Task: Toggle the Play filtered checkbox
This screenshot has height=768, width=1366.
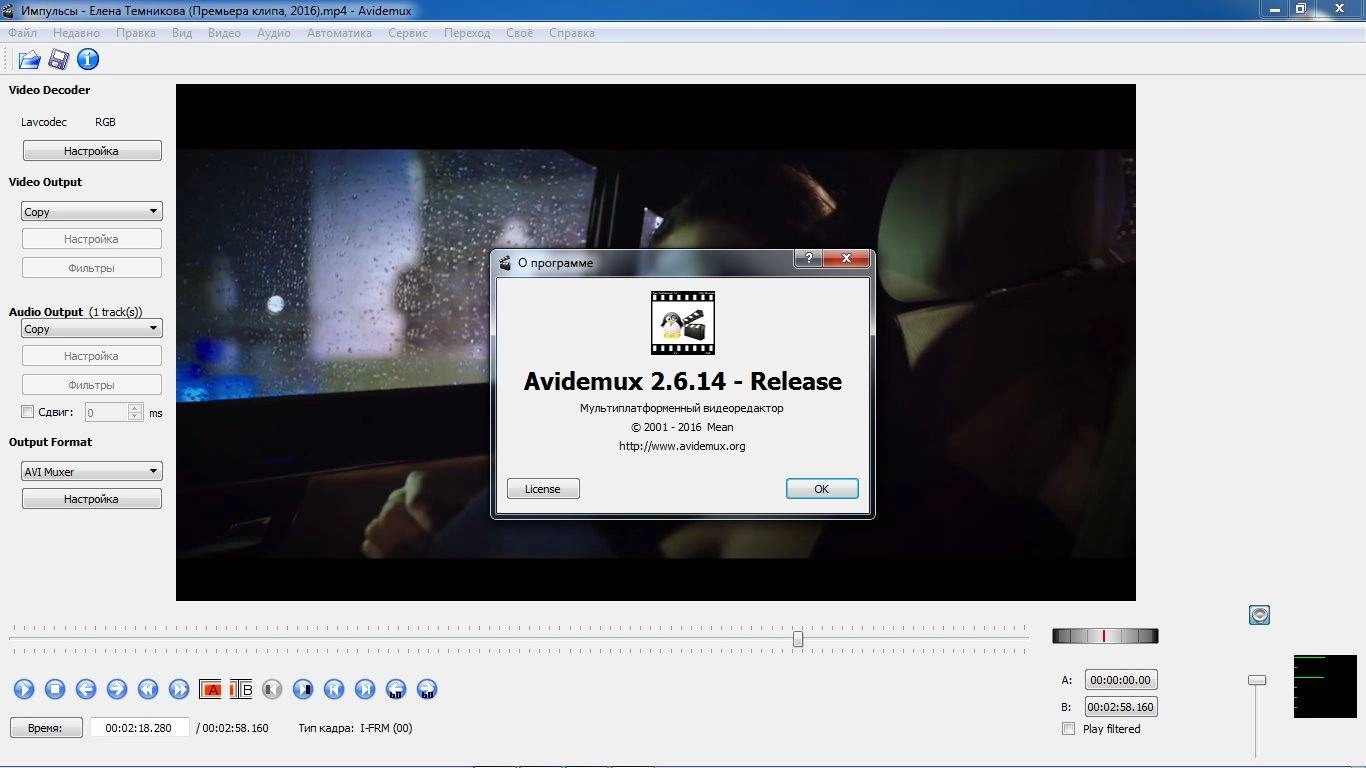Action: (x=1069, y=729)
